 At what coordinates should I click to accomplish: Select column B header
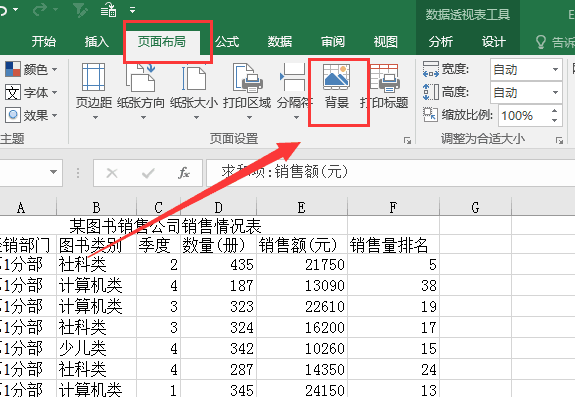pyautogui.click(x=96, y=208)
